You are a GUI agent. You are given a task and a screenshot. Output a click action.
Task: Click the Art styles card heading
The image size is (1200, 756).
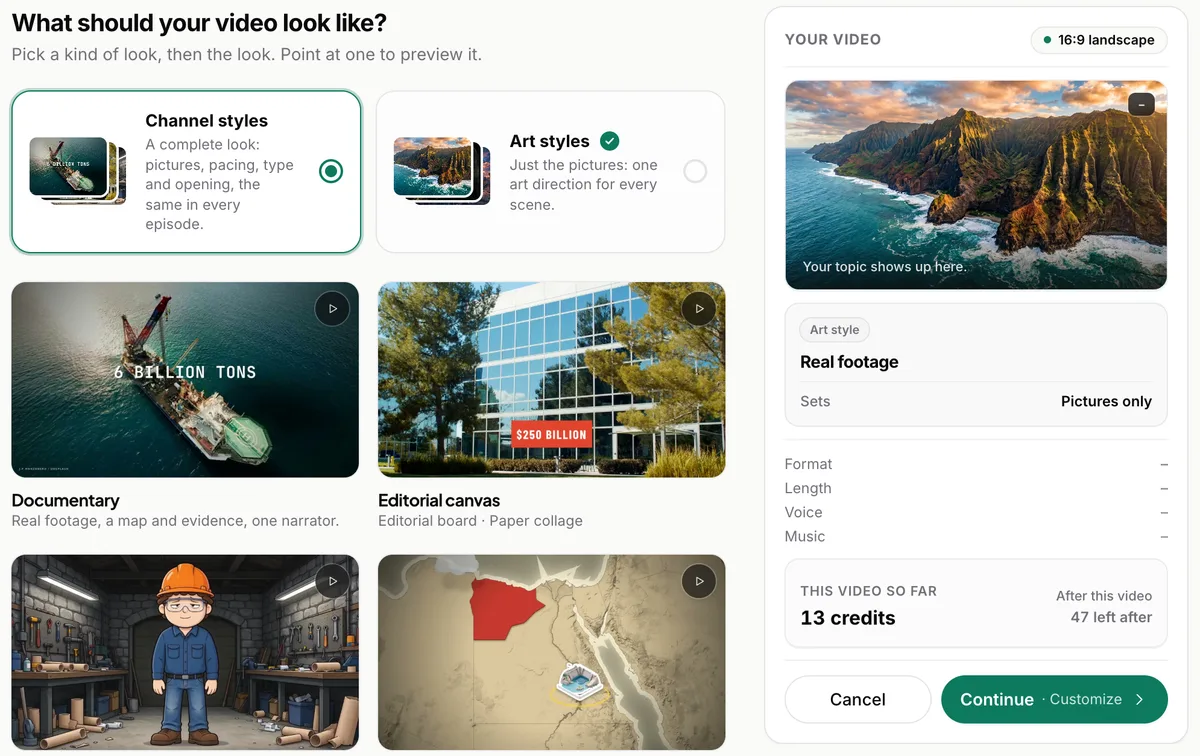(x=550, y=141)
